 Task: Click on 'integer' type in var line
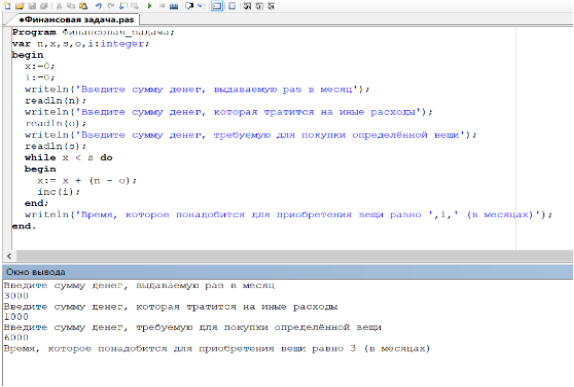(122, 44)
